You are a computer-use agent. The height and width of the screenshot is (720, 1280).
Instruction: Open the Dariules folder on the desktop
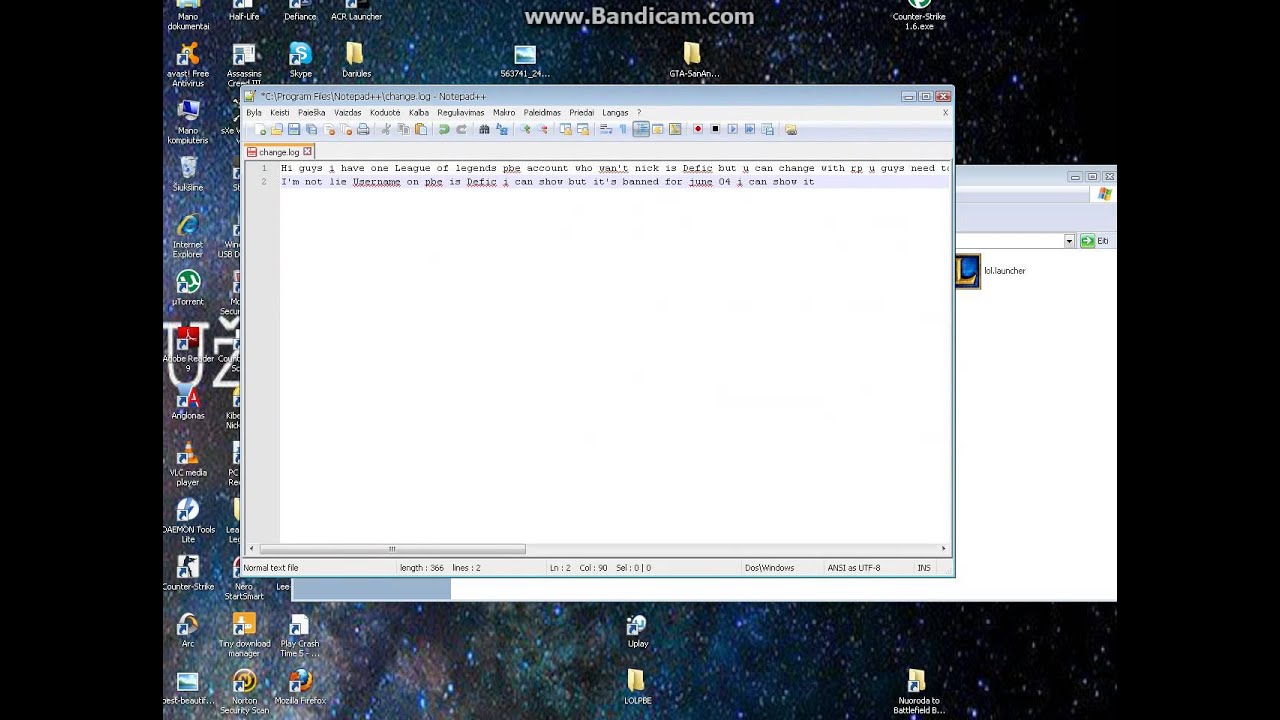[356, 60]
